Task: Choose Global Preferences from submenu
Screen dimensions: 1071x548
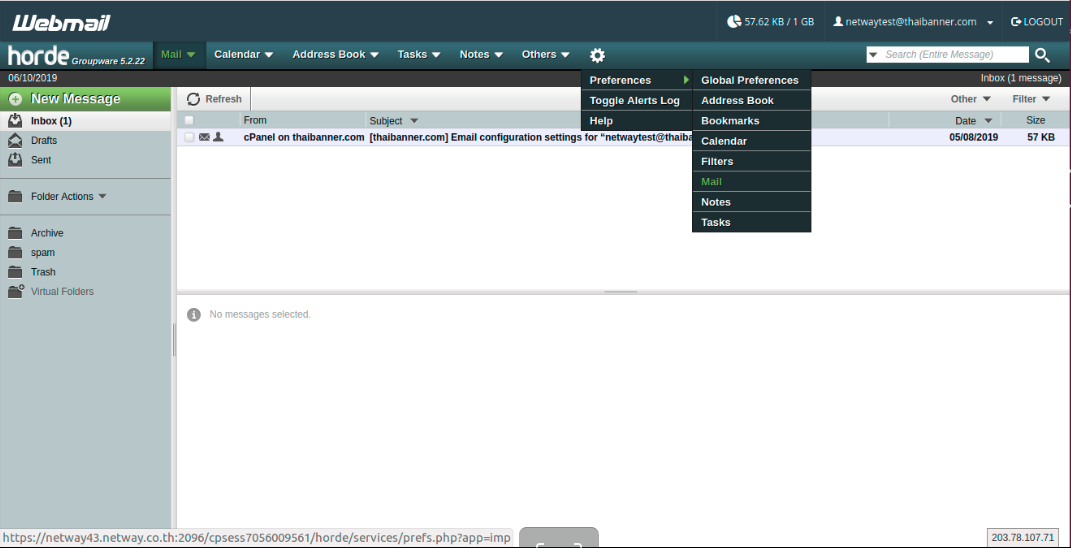Action: [x=749, y=80]
